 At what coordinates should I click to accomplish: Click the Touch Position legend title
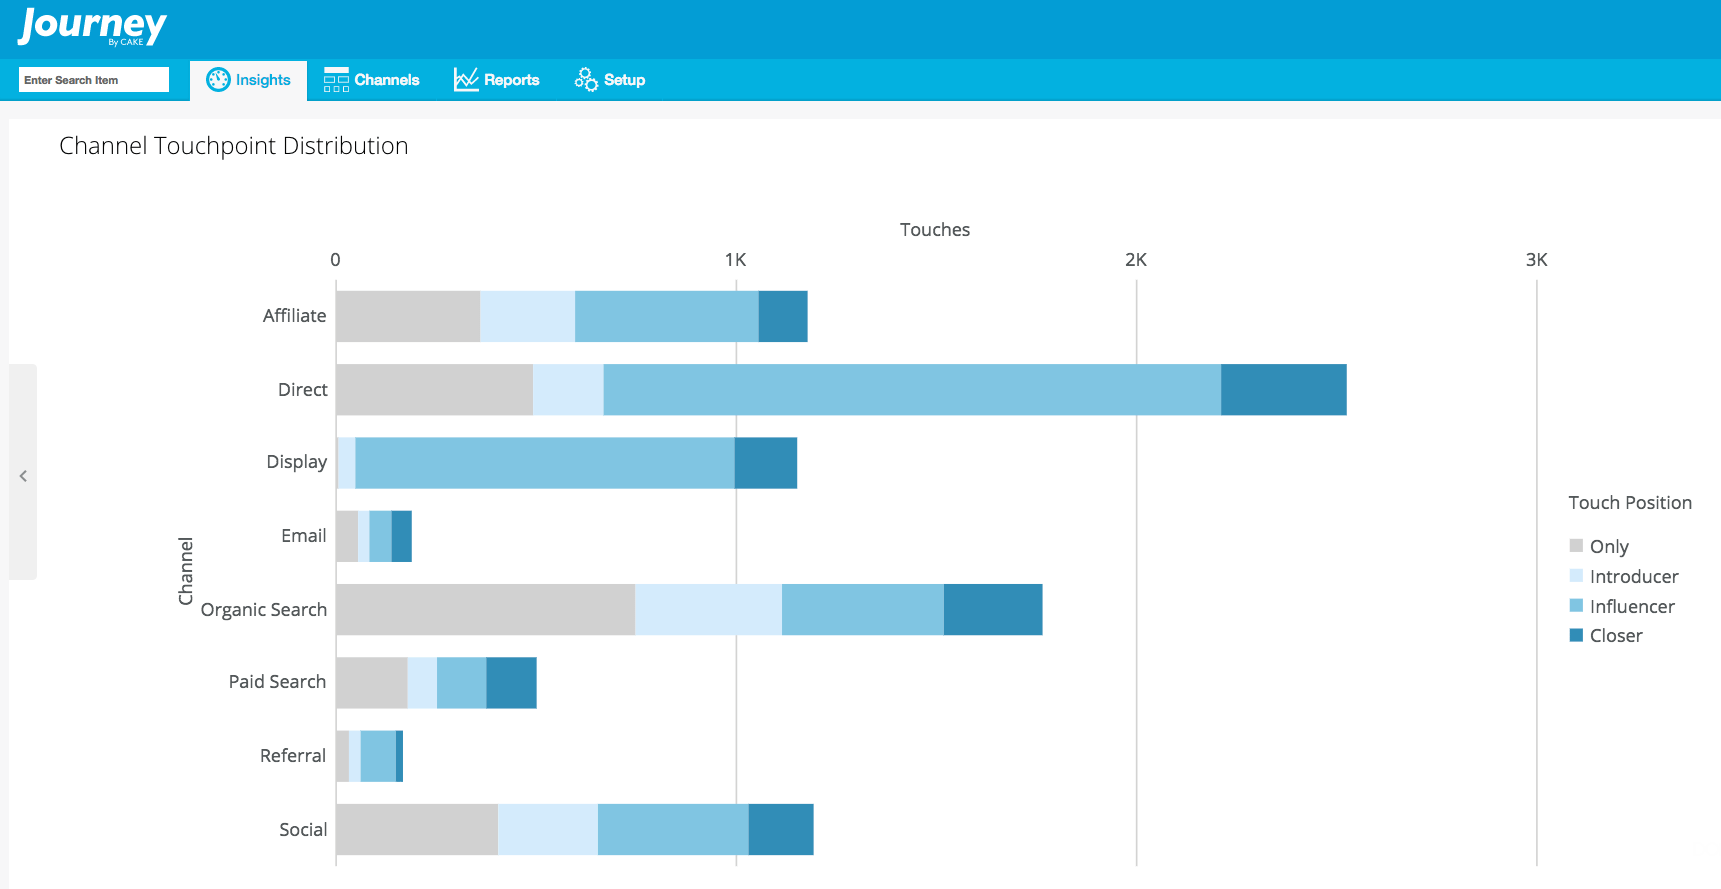pyautogui.click(x=1630, y=503)
